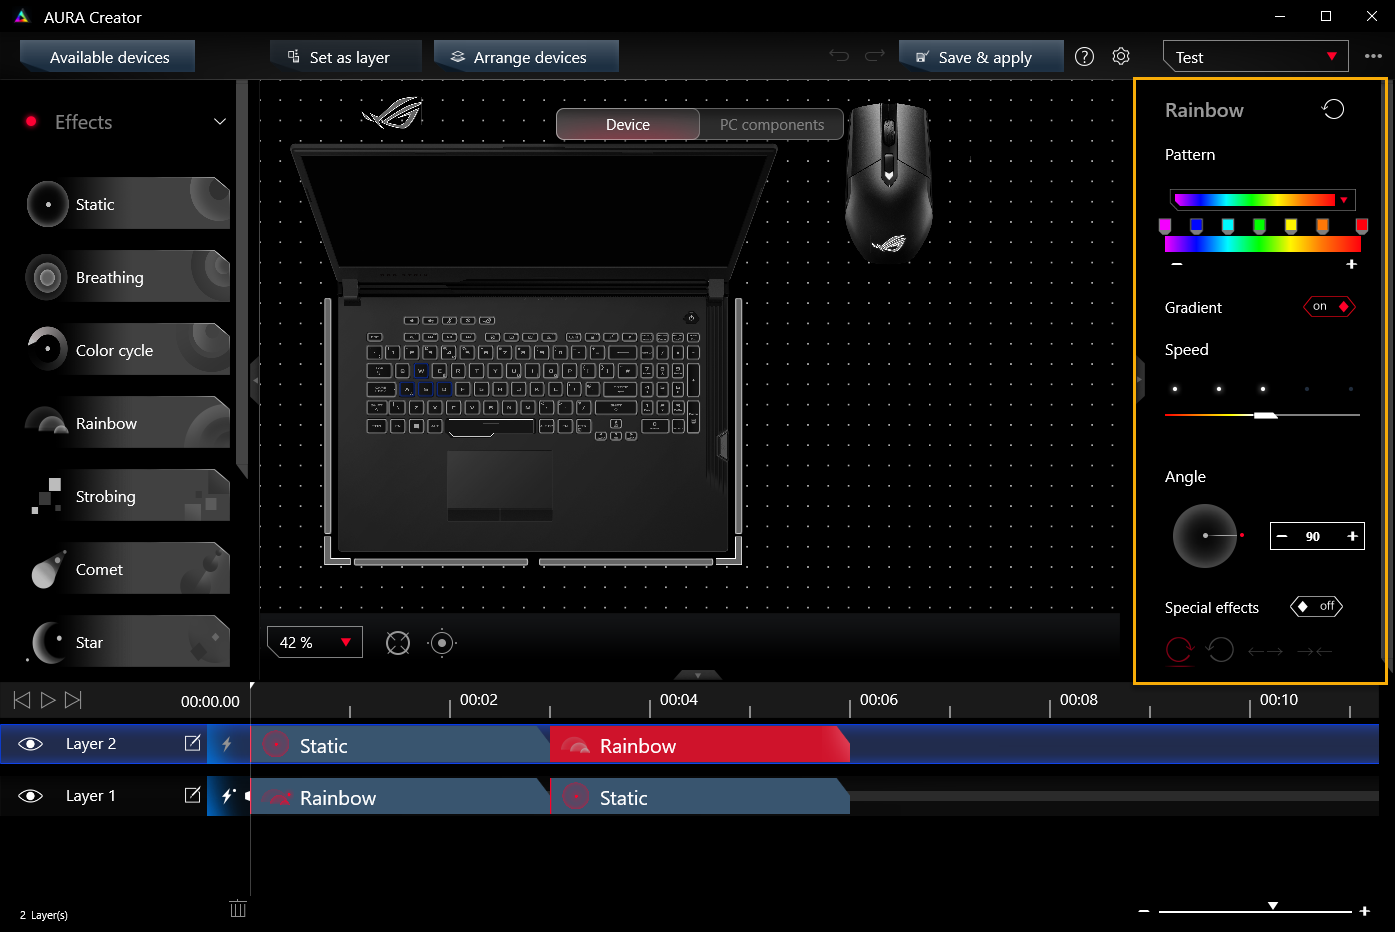Toggle Special effects switch
This screenshot has width=1395, height=932.
[x=1316, y=606]
